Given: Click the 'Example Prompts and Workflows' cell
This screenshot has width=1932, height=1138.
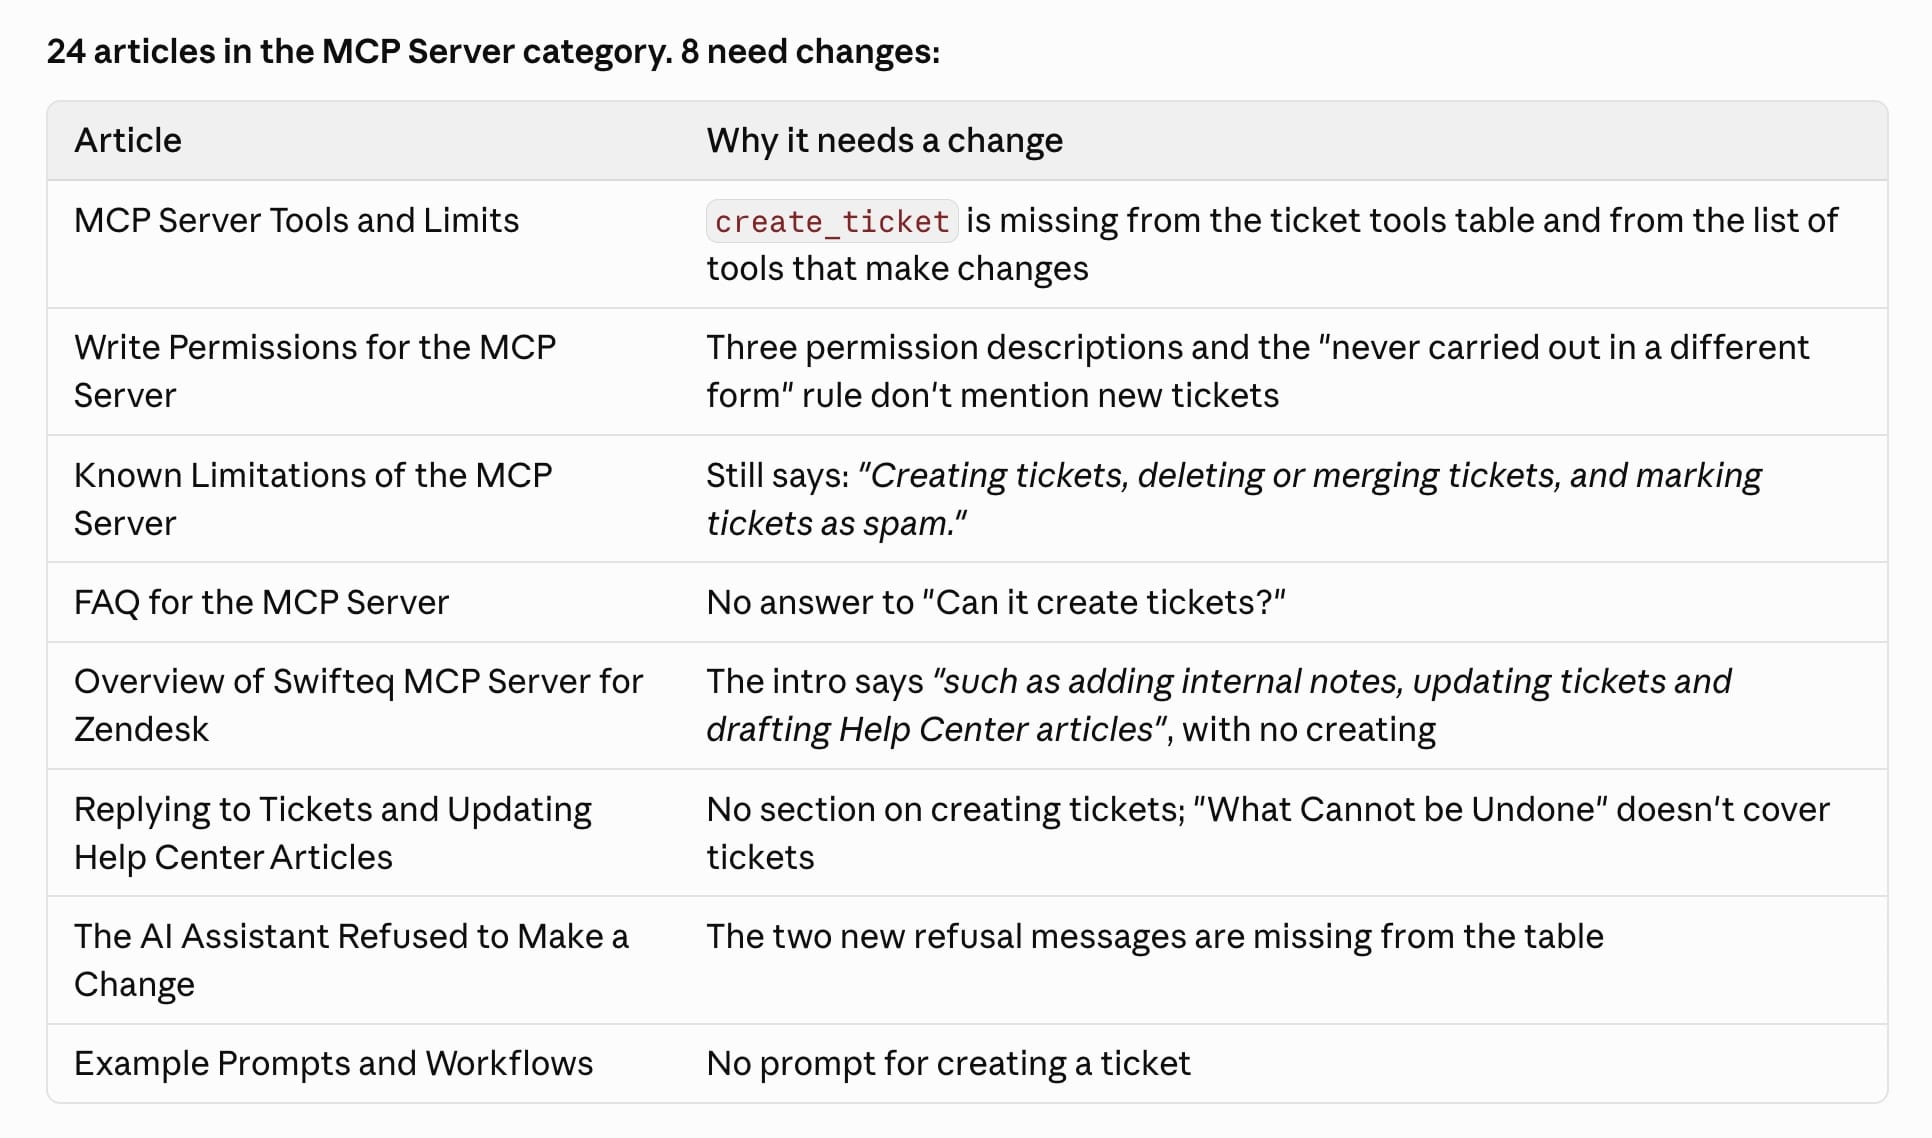Looking at the screenshot, I should click(333, 1063).
